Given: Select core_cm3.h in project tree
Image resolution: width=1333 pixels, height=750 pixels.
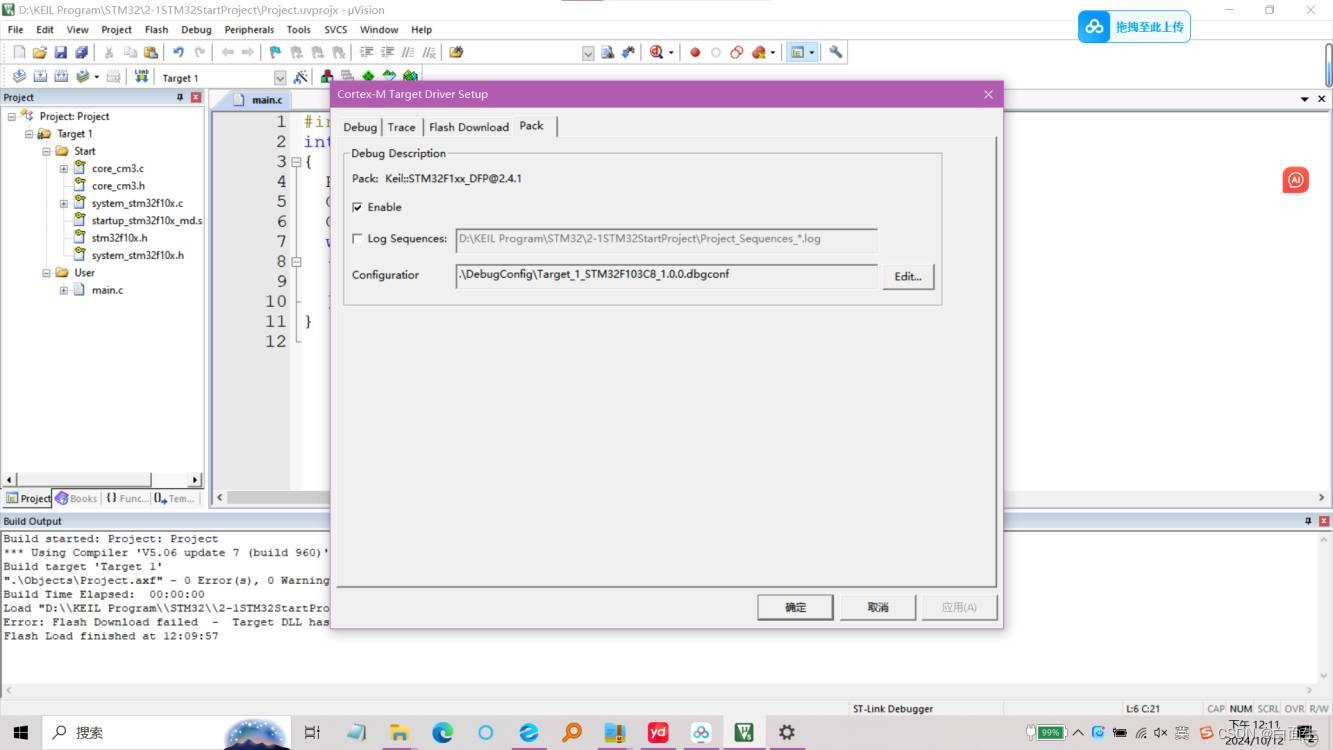Looking at the screenshot, I should click(x=118, y=186).
